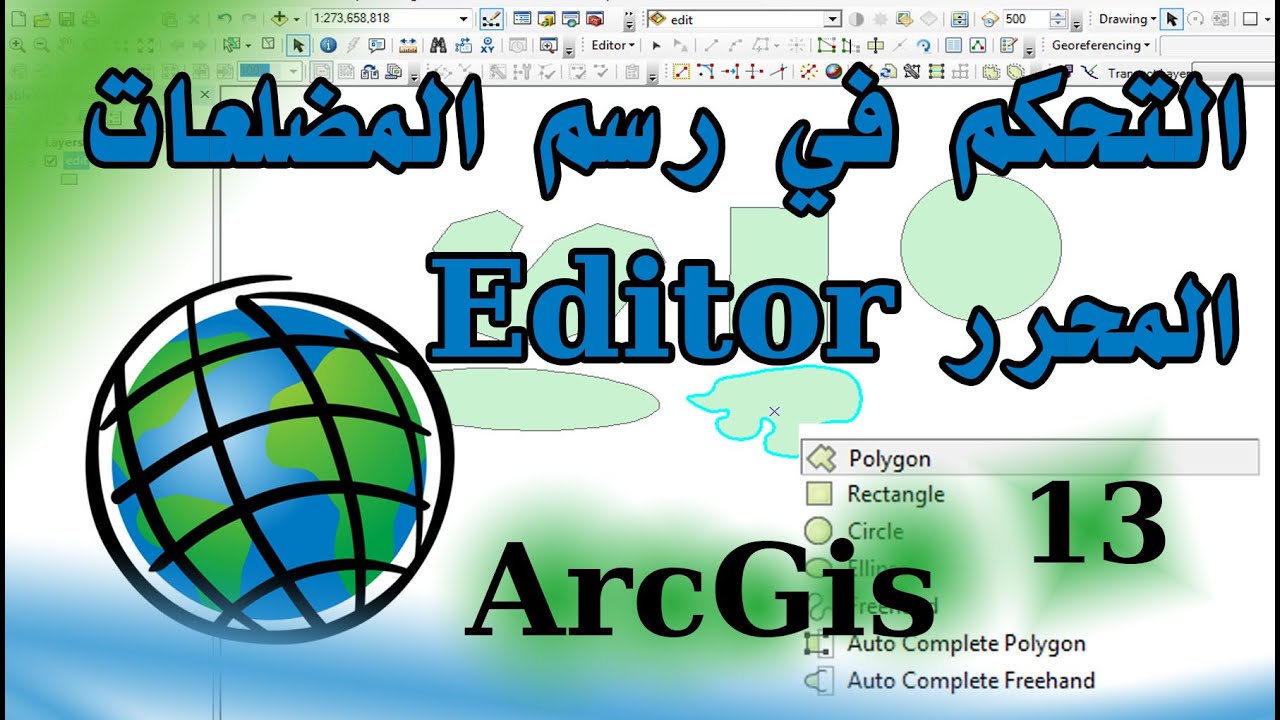Image resolution: width=1280 pixels, height=720 pixels.
Task: Open the Catalog window
Action: pos(546,19)
